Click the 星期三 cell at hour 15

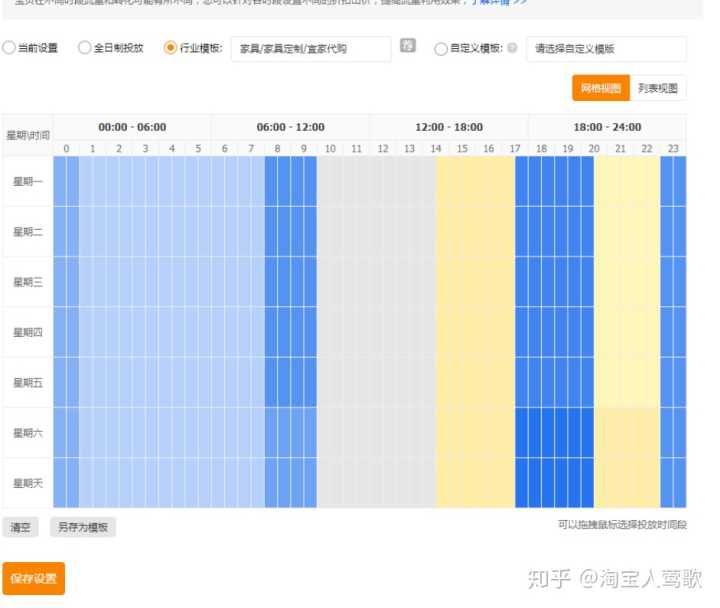point(462,282)
